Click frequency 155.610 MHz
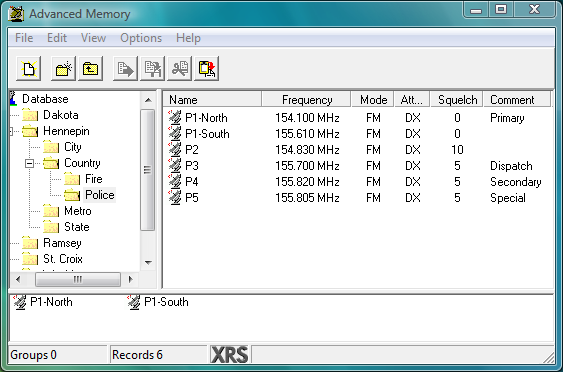 click(x=307, y=134)
